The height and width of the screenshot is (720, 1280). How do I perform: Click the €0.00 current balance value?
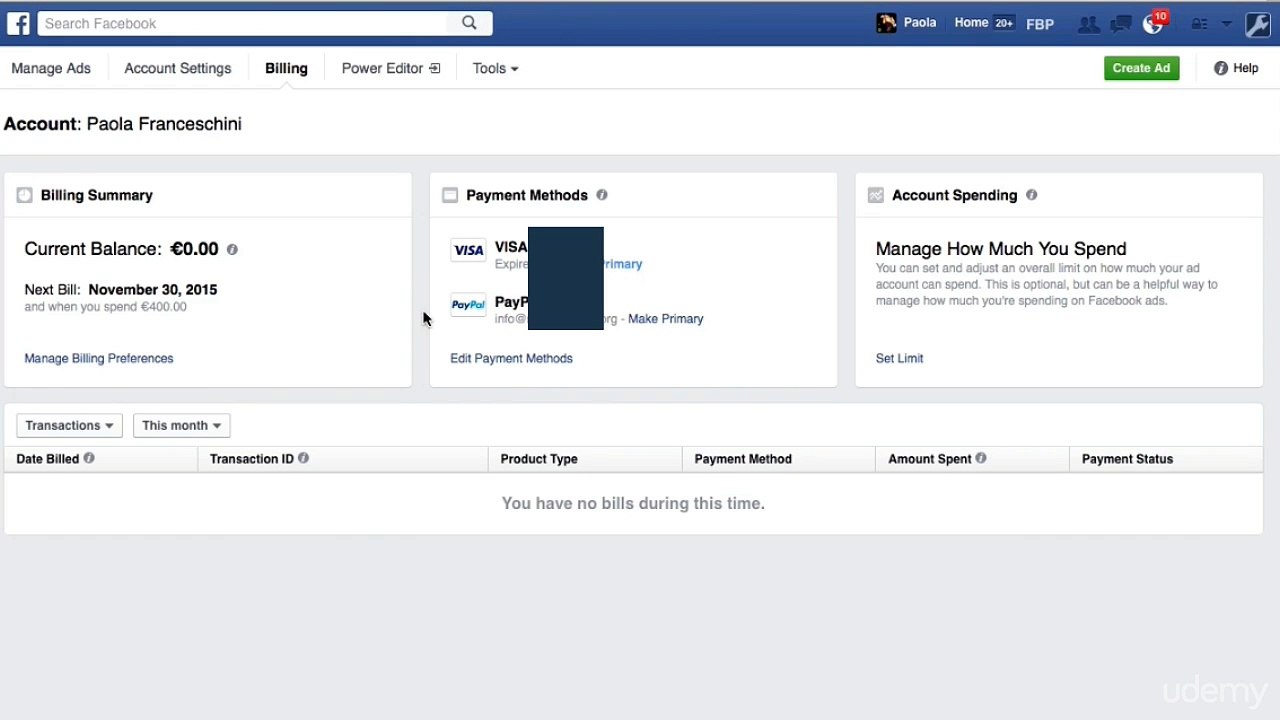pos(194,249)
